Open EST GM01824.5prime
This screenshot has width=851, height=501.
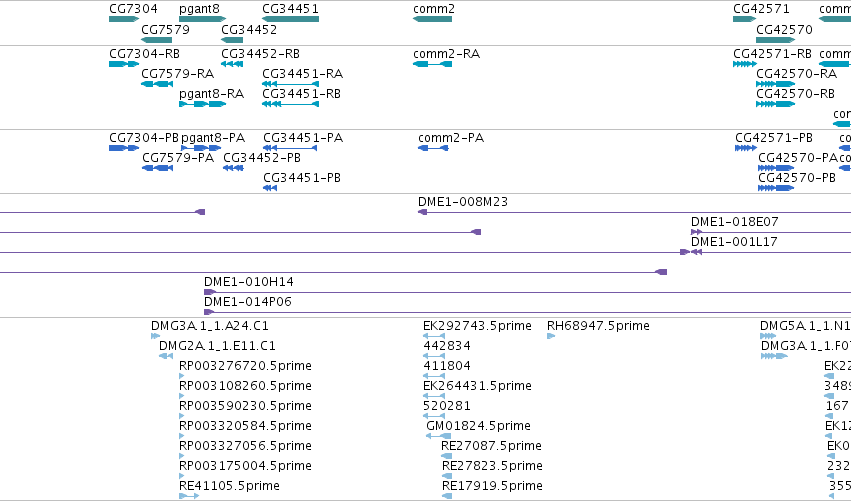pos(478,426)
